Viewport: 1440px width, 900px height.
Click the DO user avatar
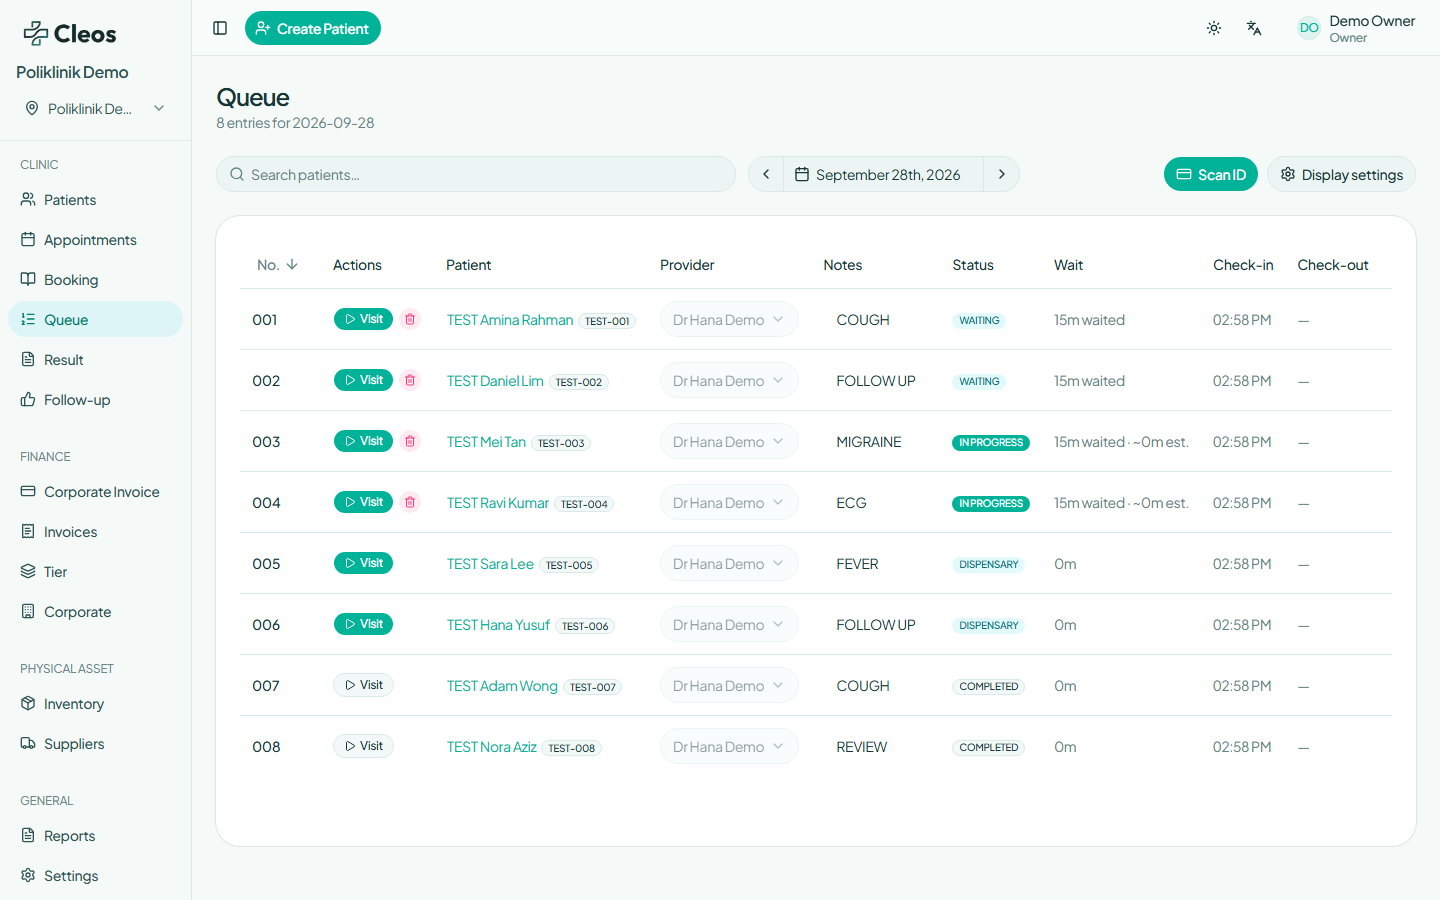(x=1309, y=28)
